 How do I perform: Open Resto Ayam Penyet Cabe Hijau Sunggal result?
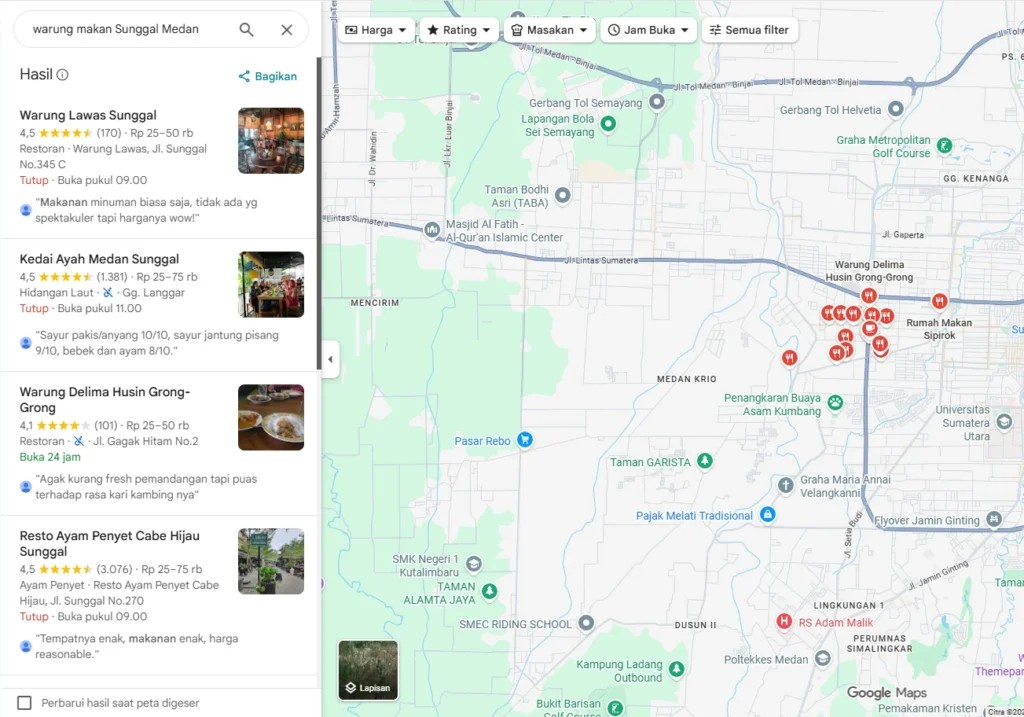click(110, 543)
